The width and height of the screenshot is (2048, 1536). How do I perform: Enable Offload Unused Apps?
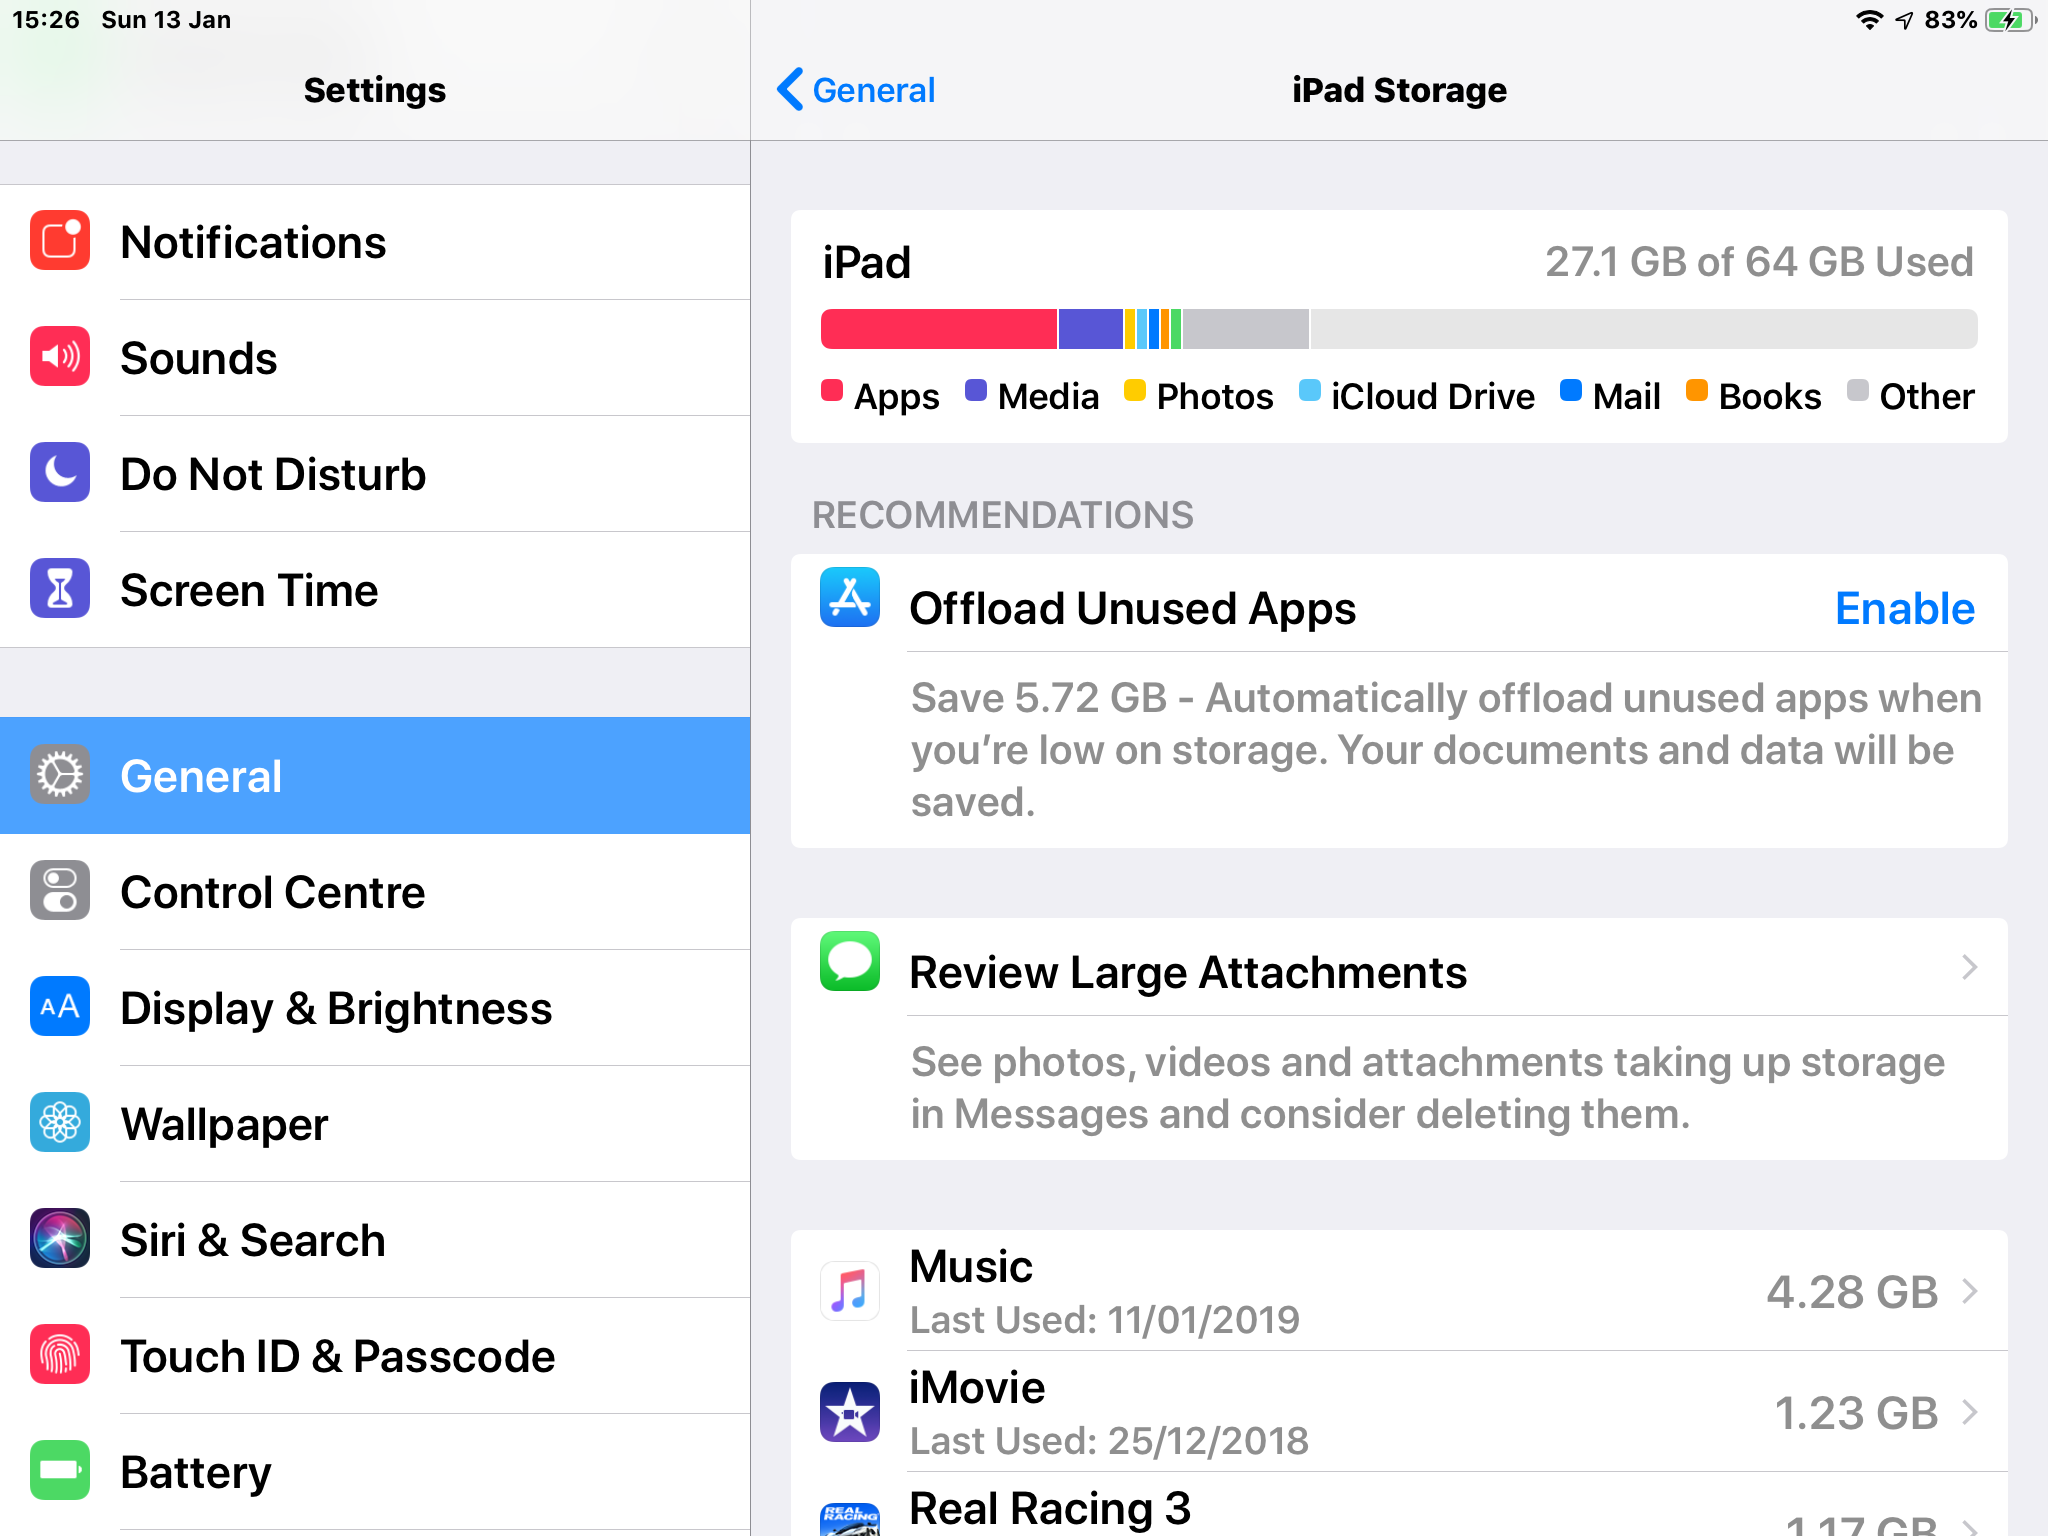(1904, 608)
